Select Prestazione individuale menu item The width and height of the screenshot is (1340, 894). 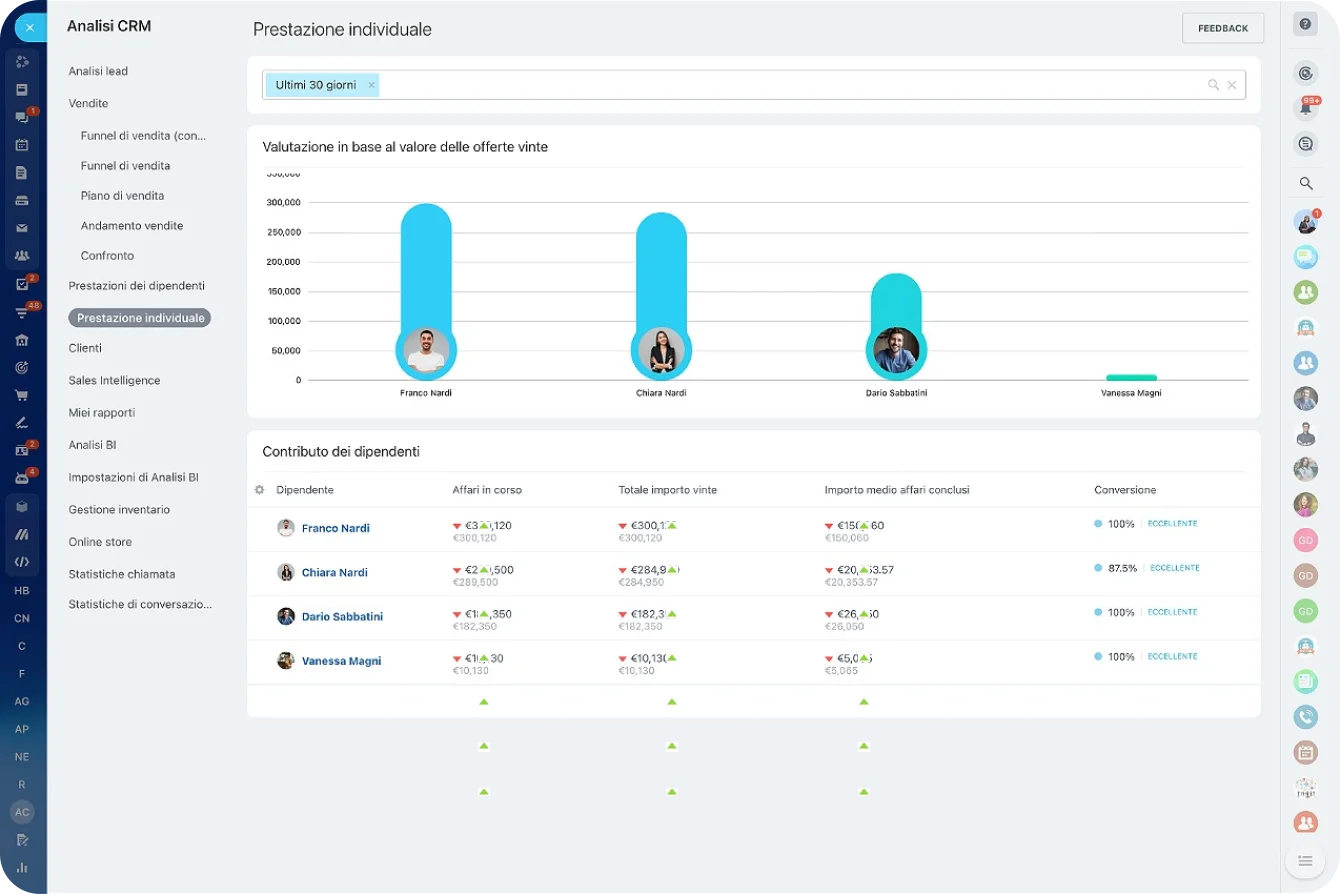pyautogui.click(x=140, y=318)
